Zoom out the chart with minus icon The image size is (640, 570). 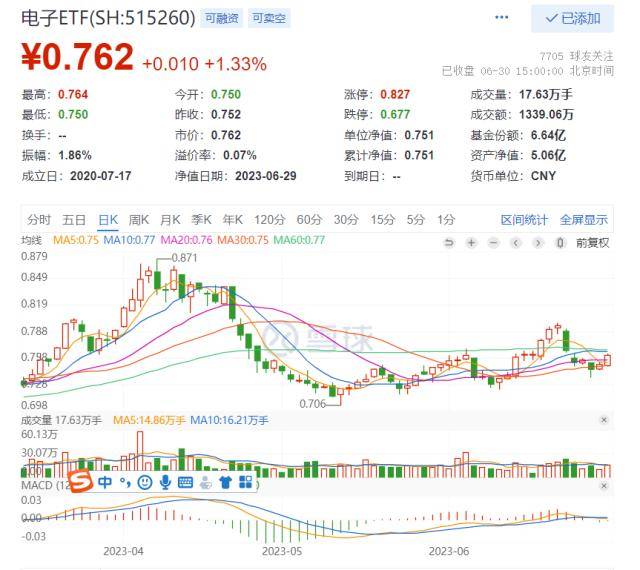pyautogui.click(x=493, y=243)
